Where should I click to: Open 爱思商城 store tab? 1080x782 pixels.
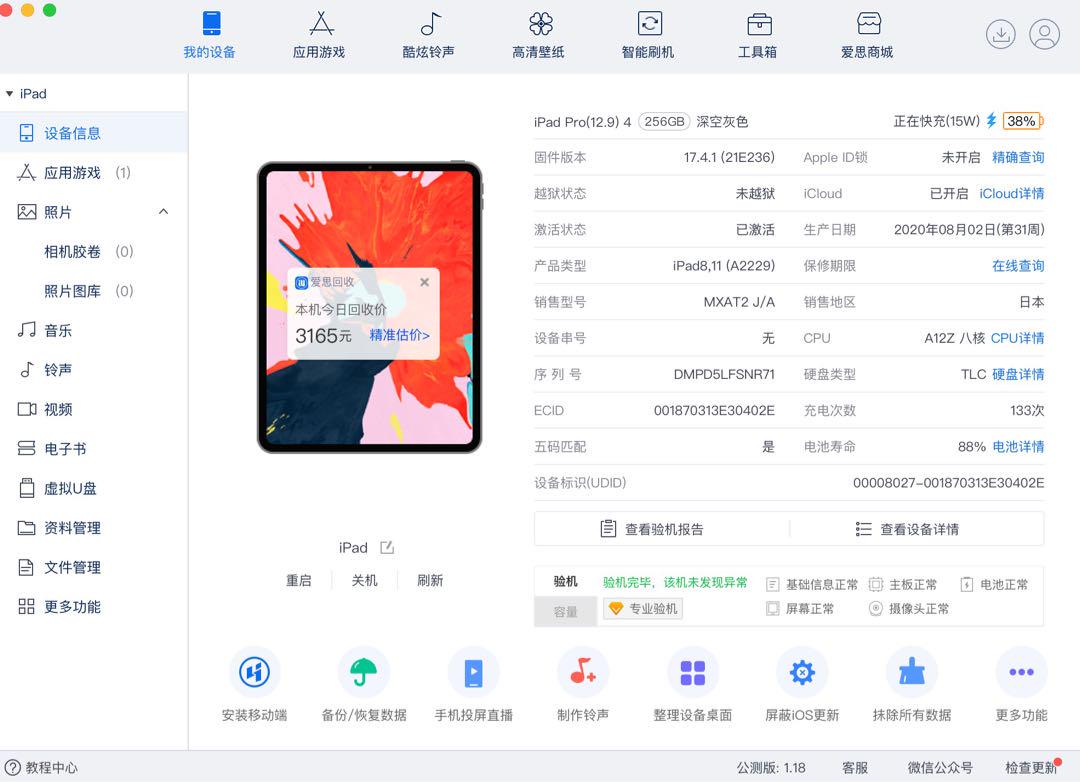[867, 35]
